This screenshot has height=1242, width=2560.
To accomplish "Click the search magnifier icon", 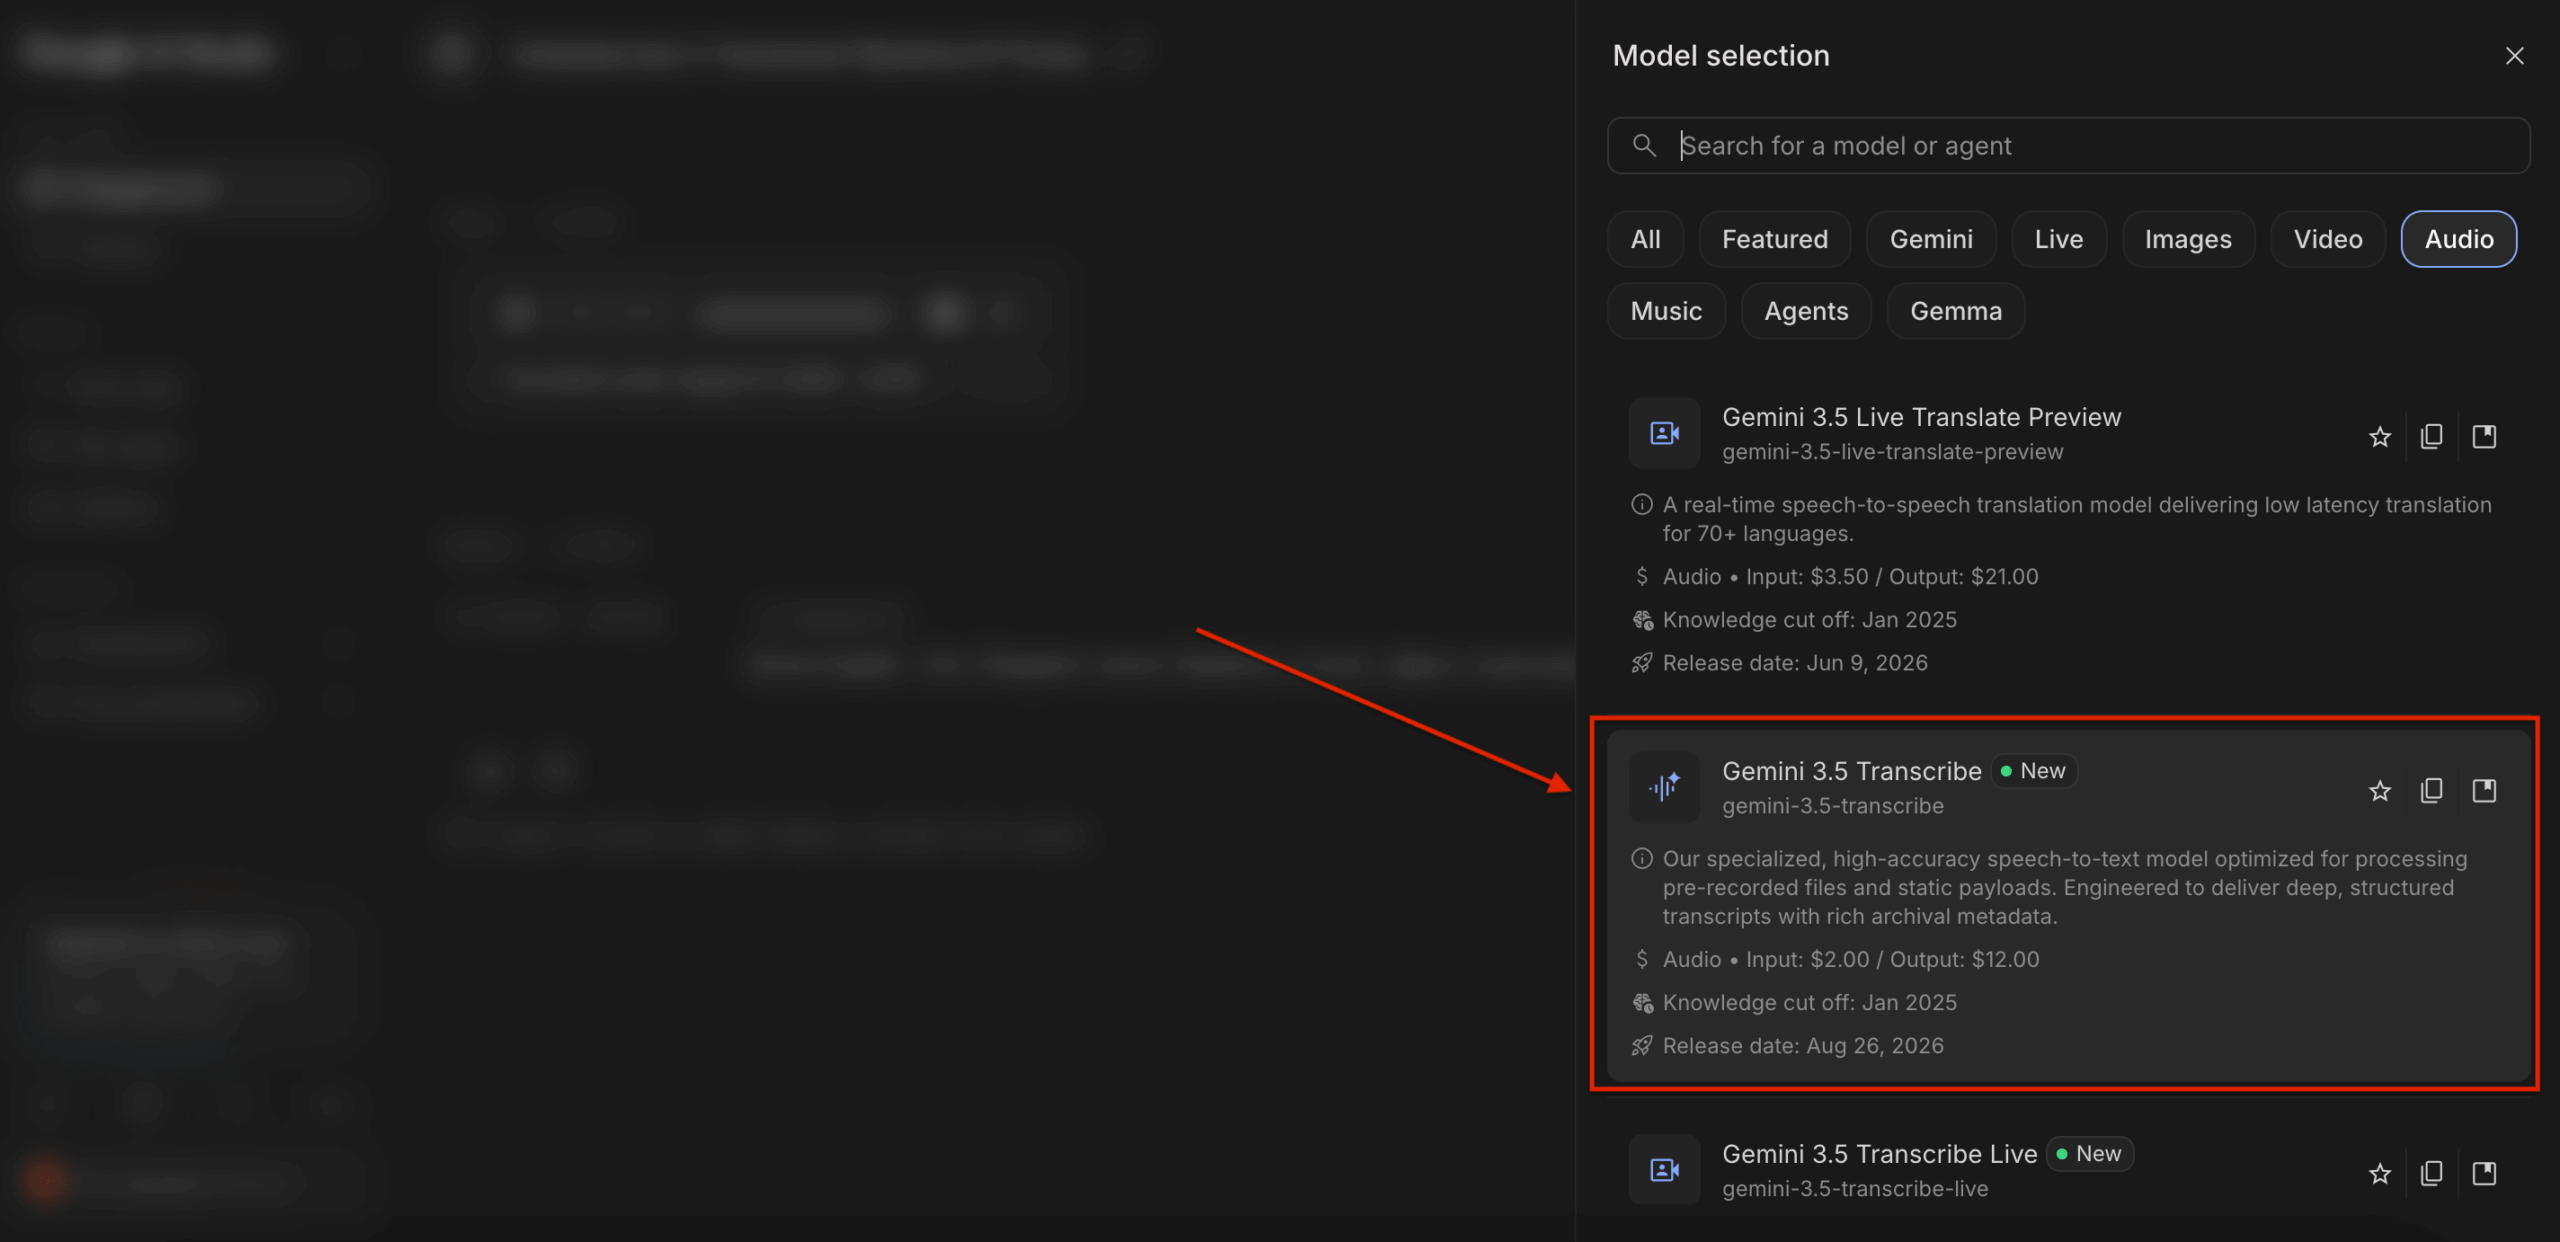I will pyautogui.click(x=1644, y=145).
